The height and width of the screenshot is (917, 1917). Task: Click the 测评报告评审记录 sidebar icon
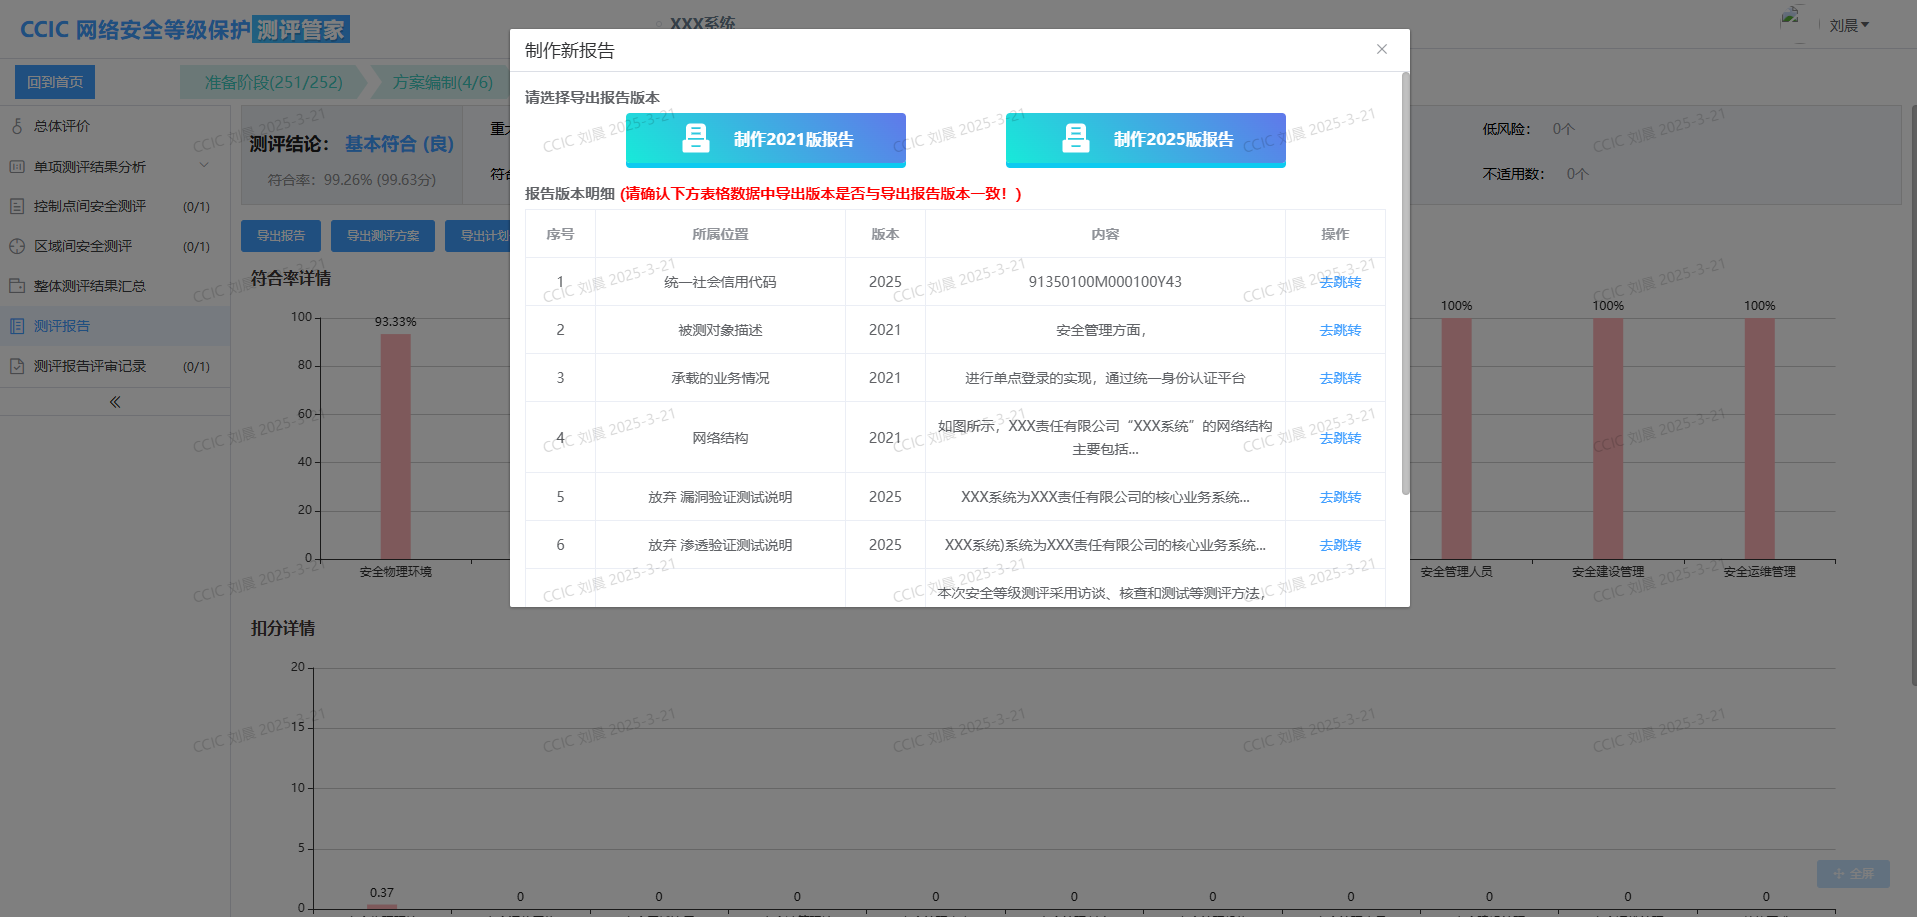17,366
